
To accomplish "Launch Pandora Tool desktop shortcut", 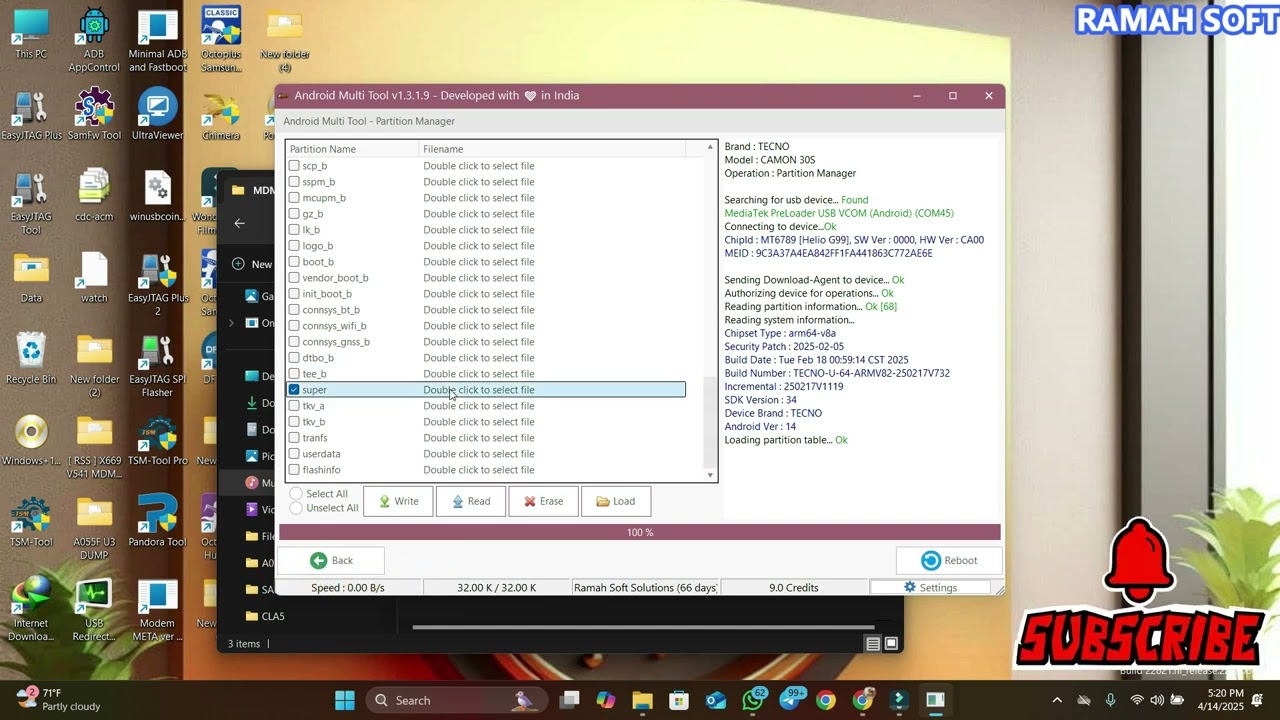I will (x=157, y=523).
